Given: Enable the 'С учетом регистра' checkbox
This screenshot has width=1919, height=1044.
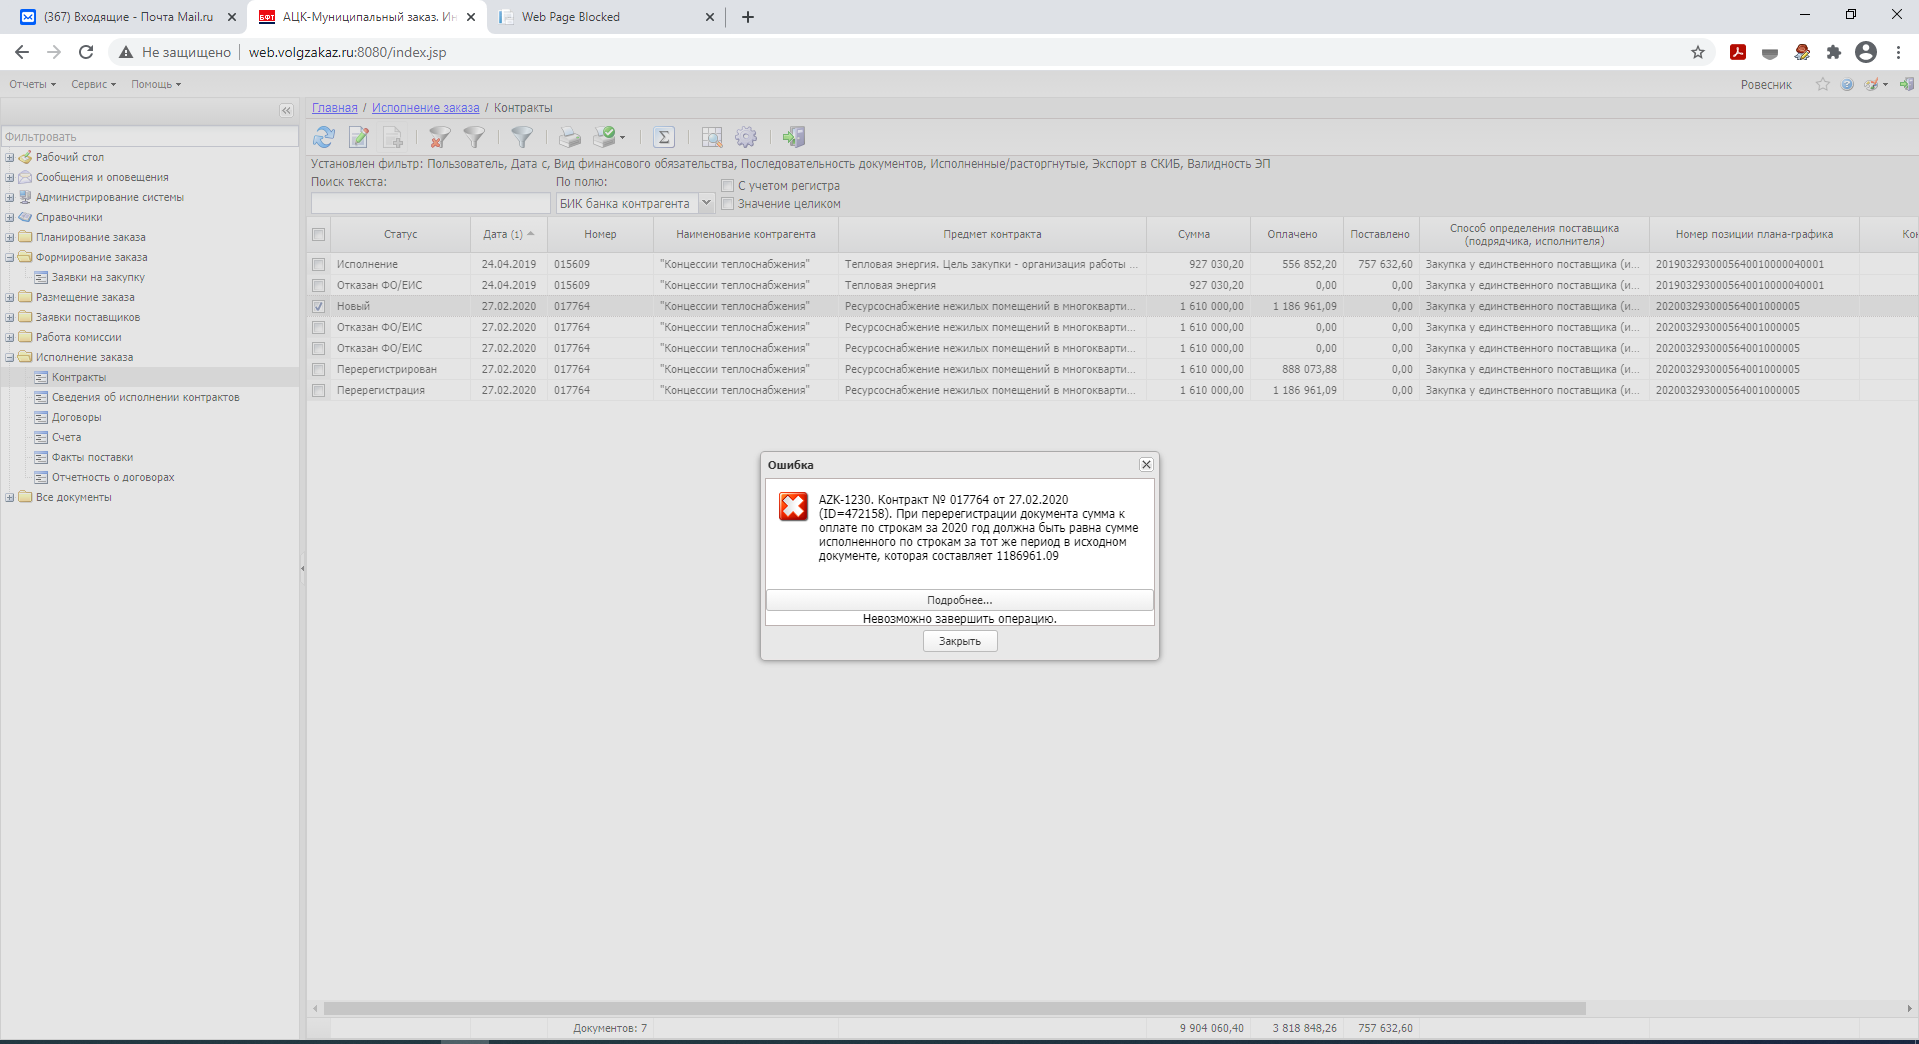Looking at the screenshot, I should 728,186.
